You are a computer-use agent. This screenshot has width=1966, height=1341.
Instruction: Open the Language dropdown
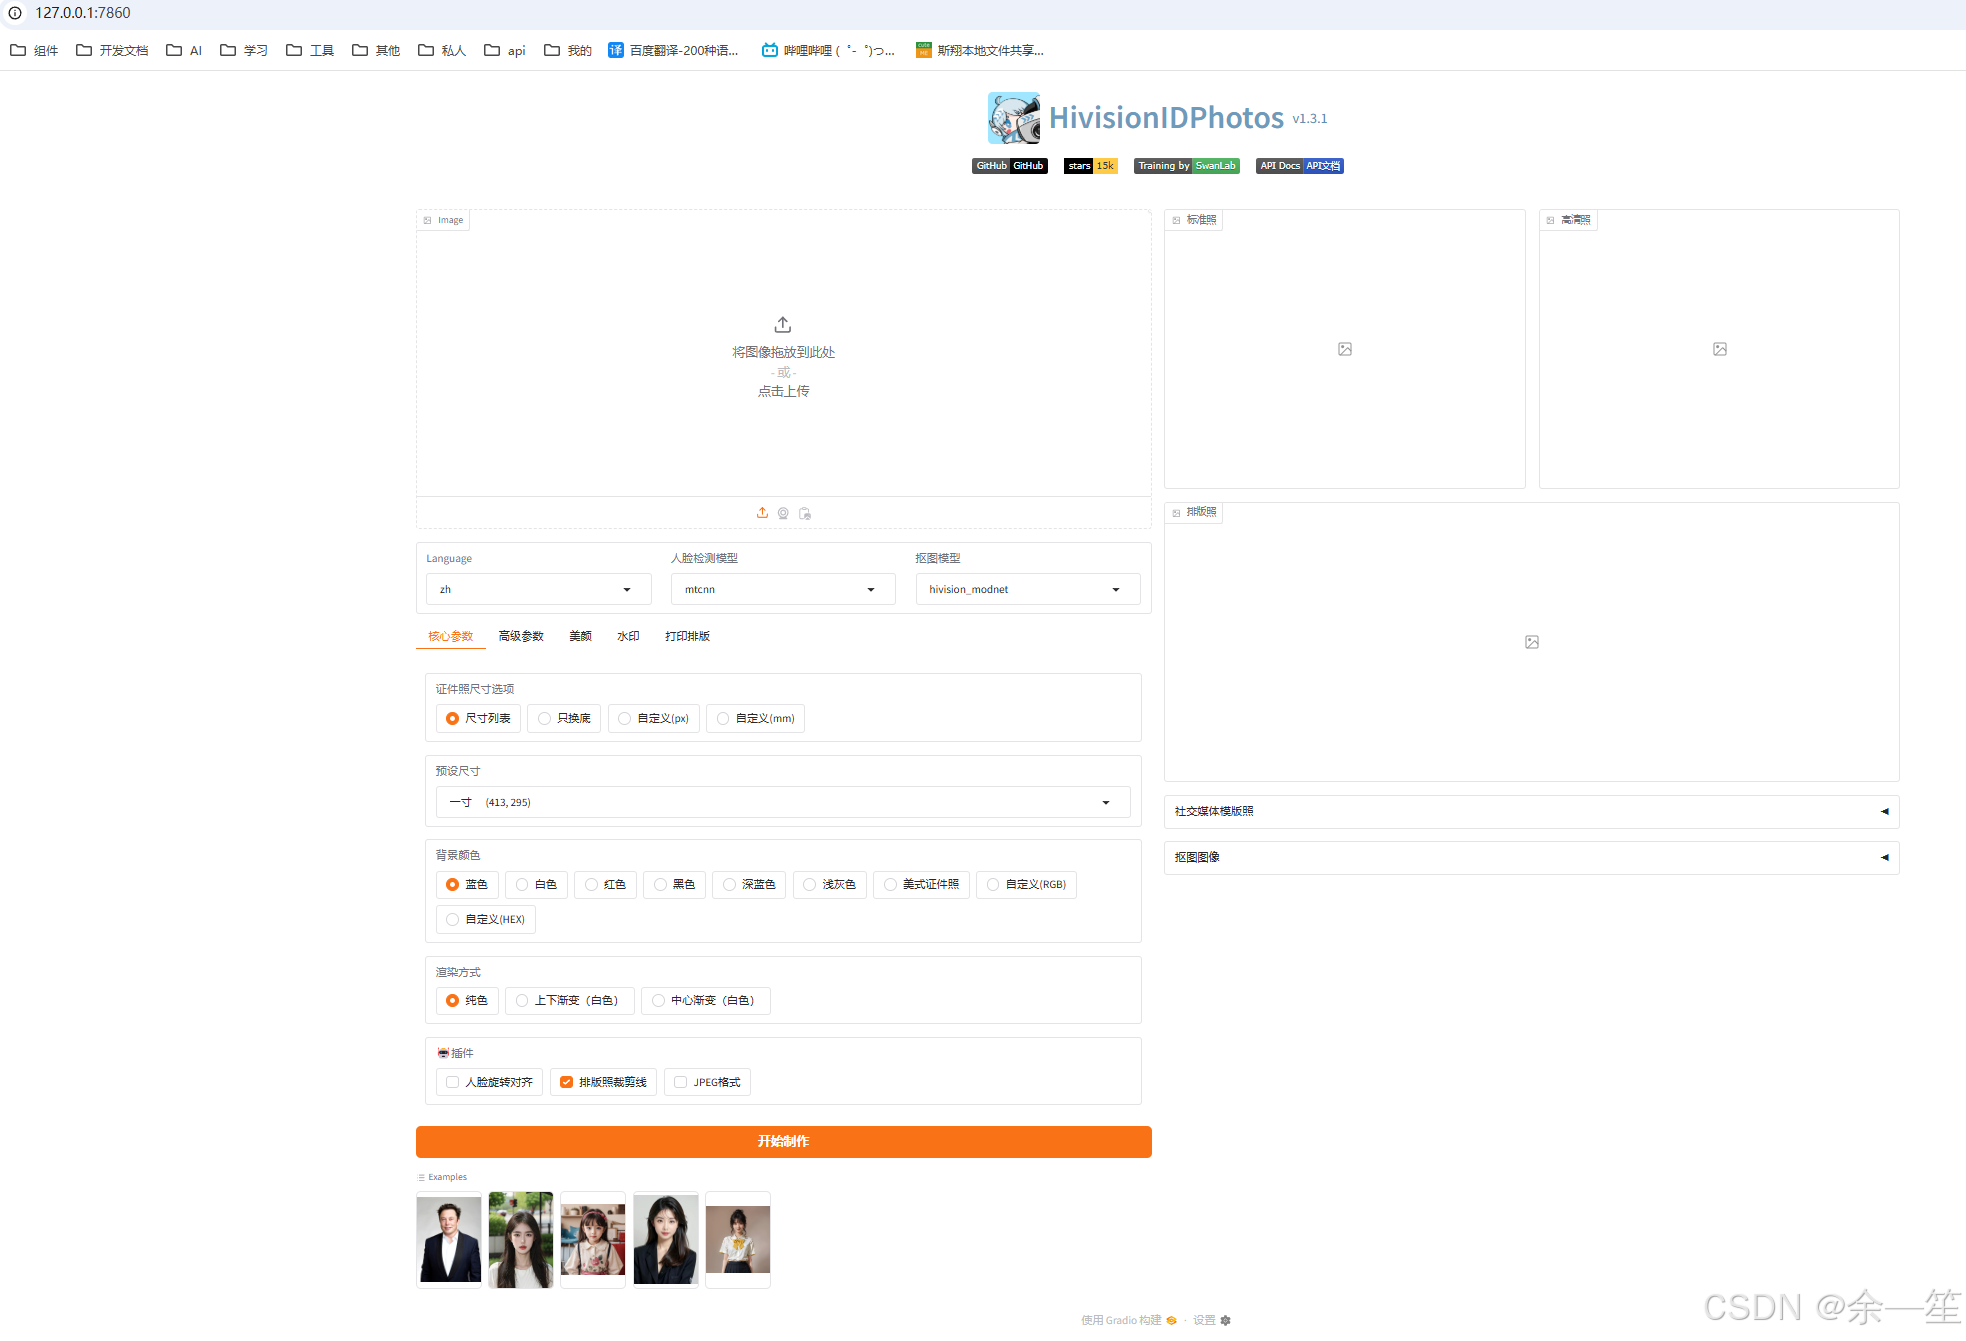point(538,589)
